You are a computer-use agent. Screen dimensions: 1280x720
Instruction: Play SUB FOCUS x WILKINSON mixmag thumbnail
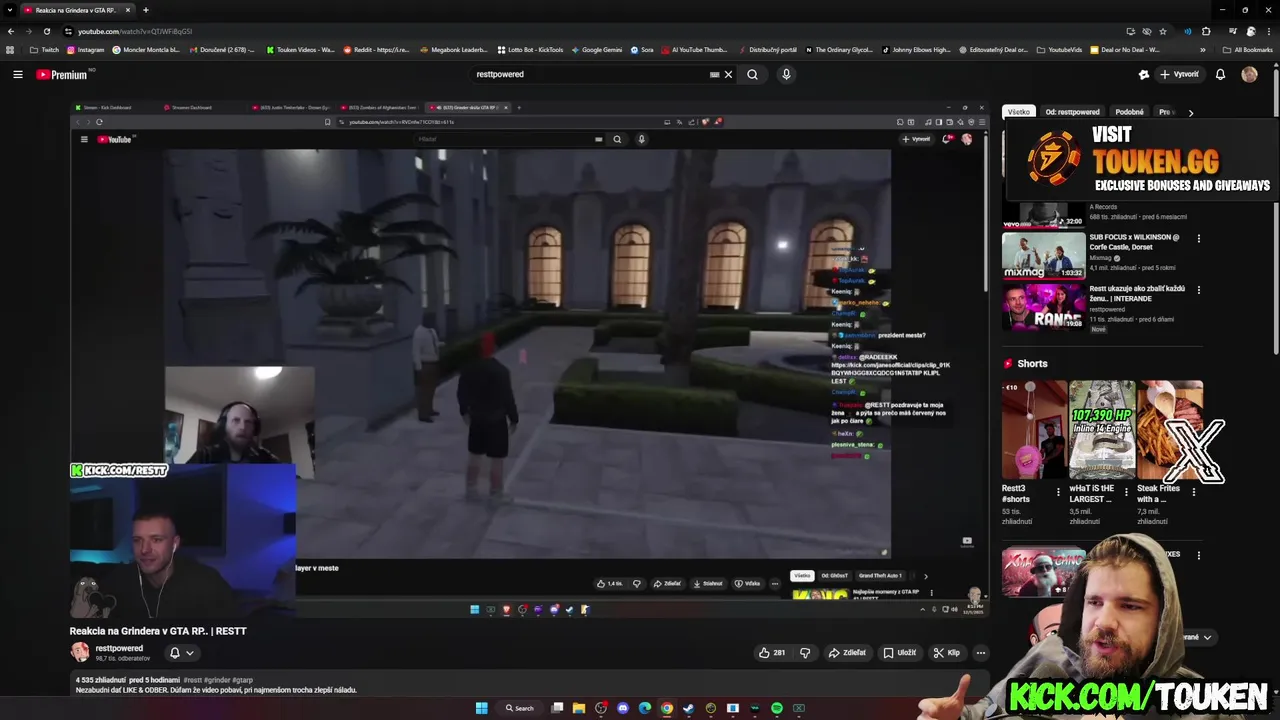click(1043, 255)
